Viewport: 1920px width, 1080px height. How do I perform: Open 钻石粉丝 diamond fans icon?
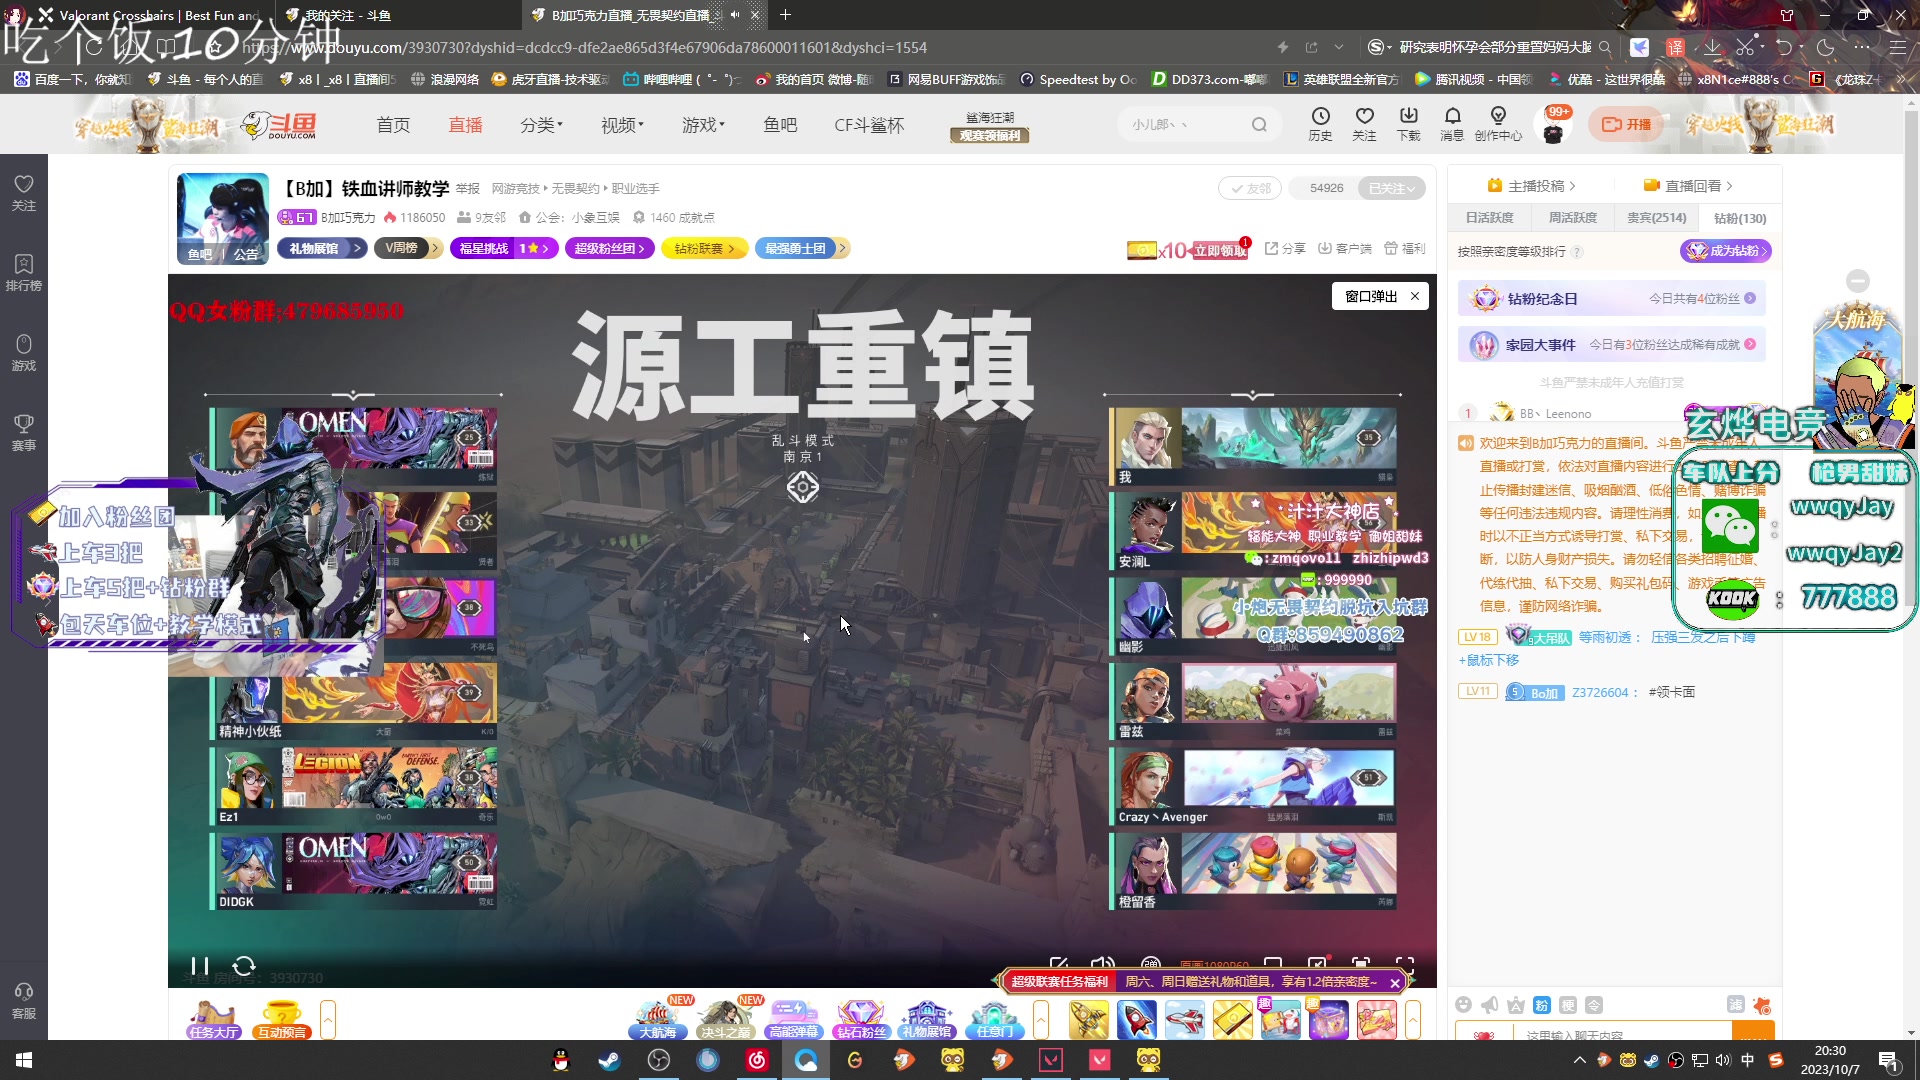click(x=861, y=1020)
